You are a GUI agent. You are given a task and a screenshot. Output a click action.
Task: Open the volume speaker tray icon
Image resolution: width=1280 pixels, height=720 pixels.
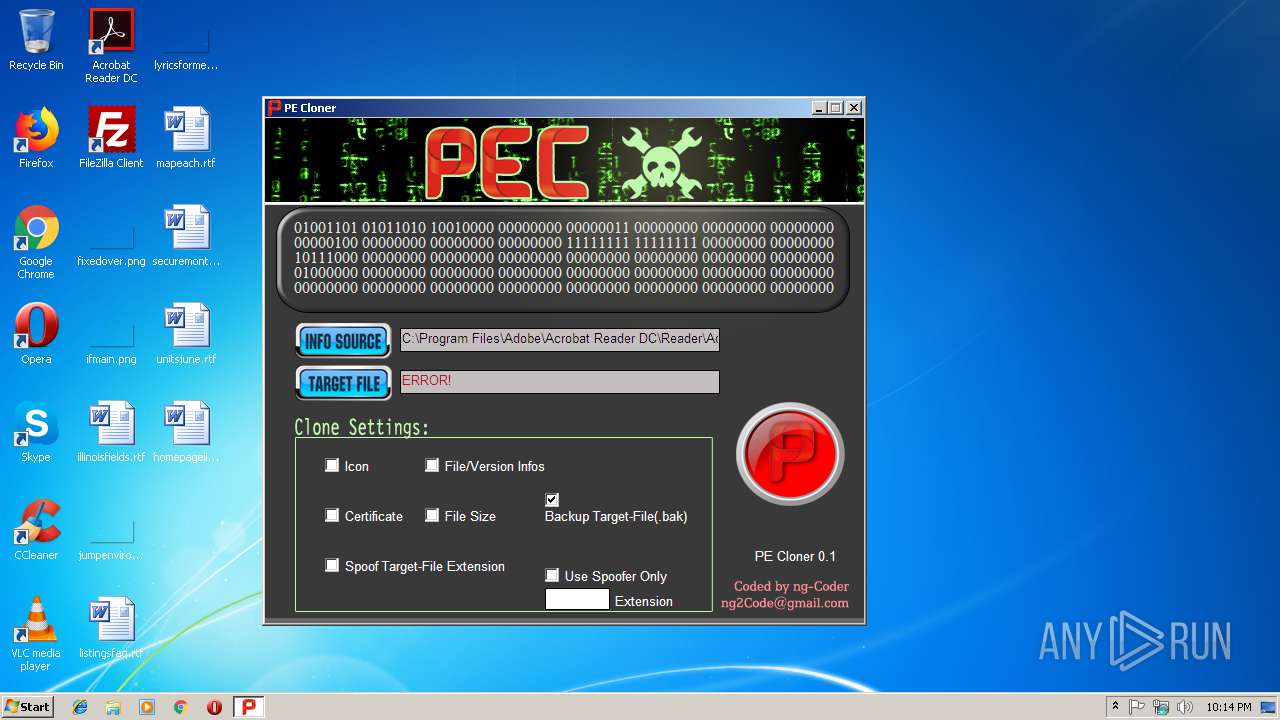tap(1185, 707)
